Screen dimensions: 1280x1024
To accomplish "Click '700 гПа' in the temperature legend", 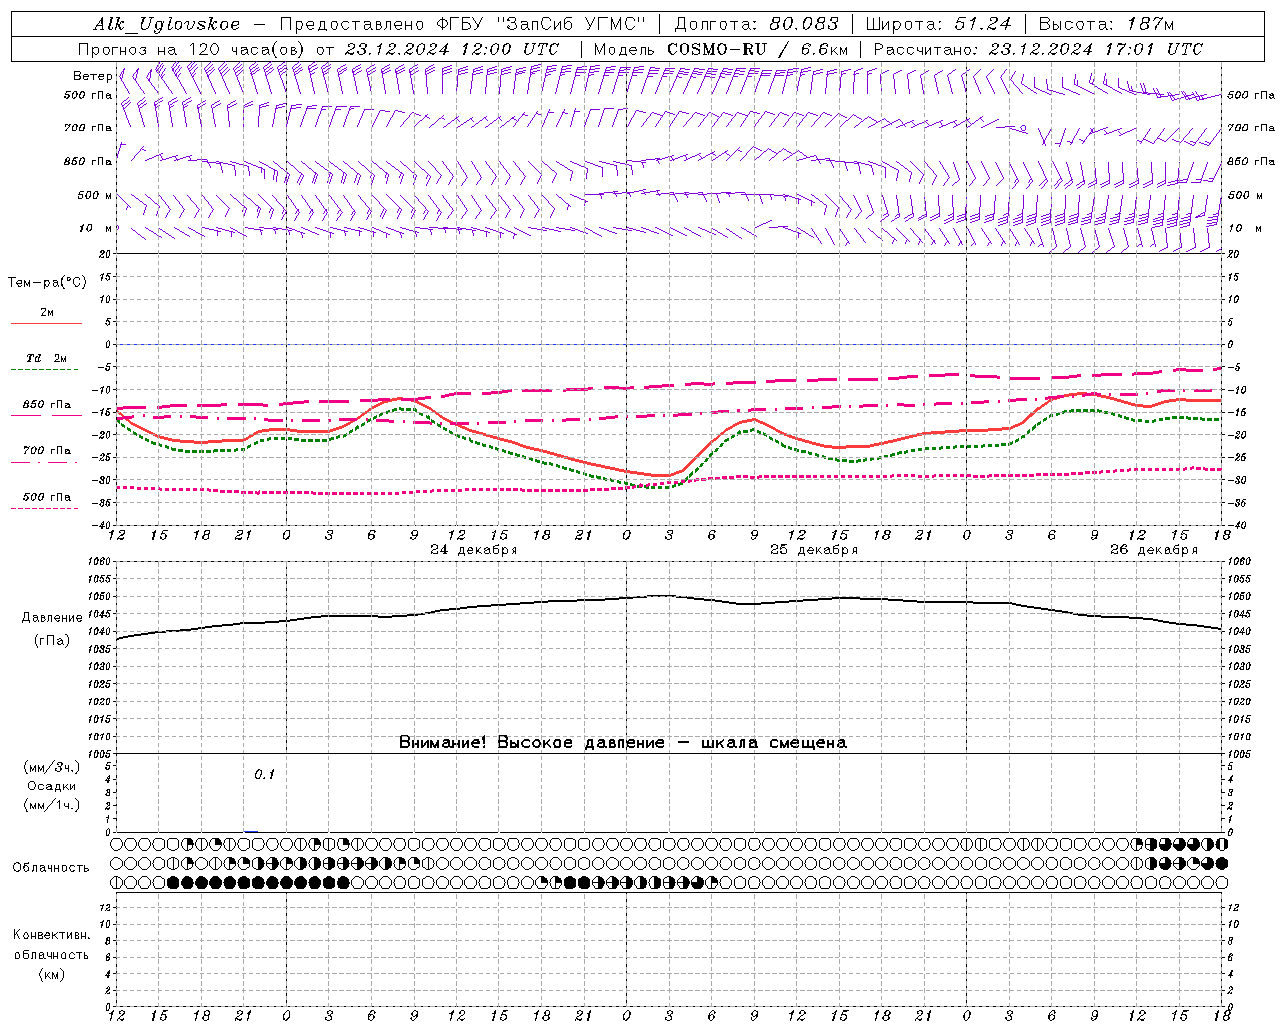I will pyautogui.click(x=47, y=450).
